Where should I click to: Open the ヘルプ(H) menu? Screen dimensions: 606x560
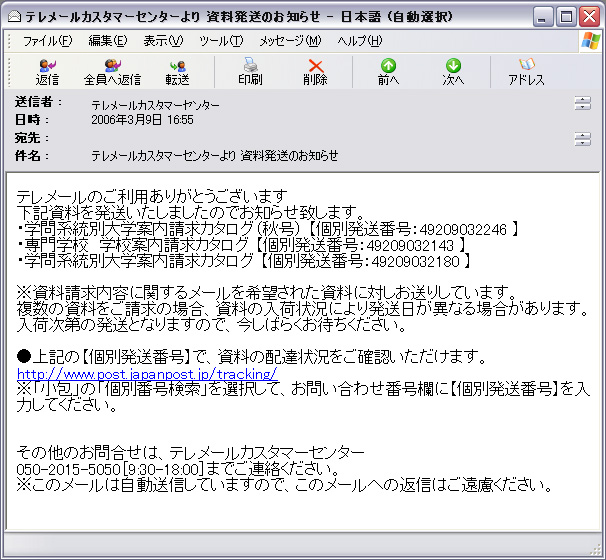coord(359,41)
